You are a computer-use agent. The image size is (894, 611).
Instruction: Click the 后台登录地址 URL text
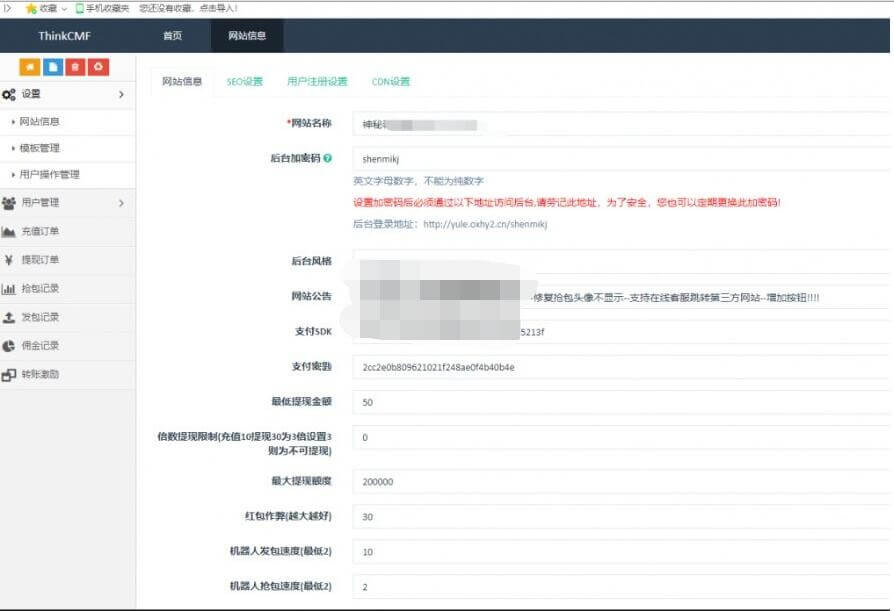tap(485, 224)
